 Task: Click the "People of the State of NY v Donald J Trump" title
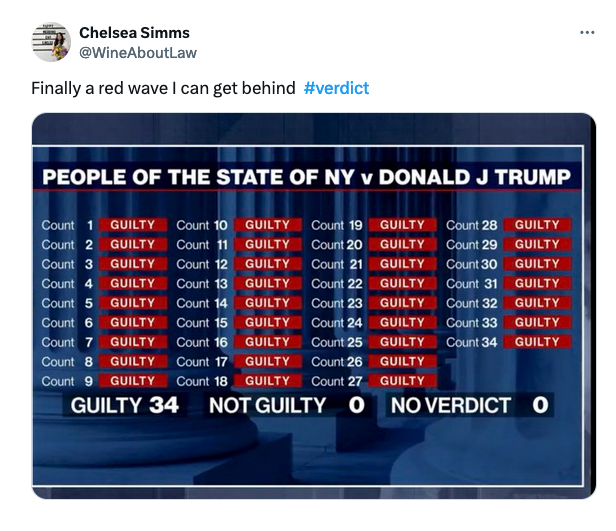306,178
